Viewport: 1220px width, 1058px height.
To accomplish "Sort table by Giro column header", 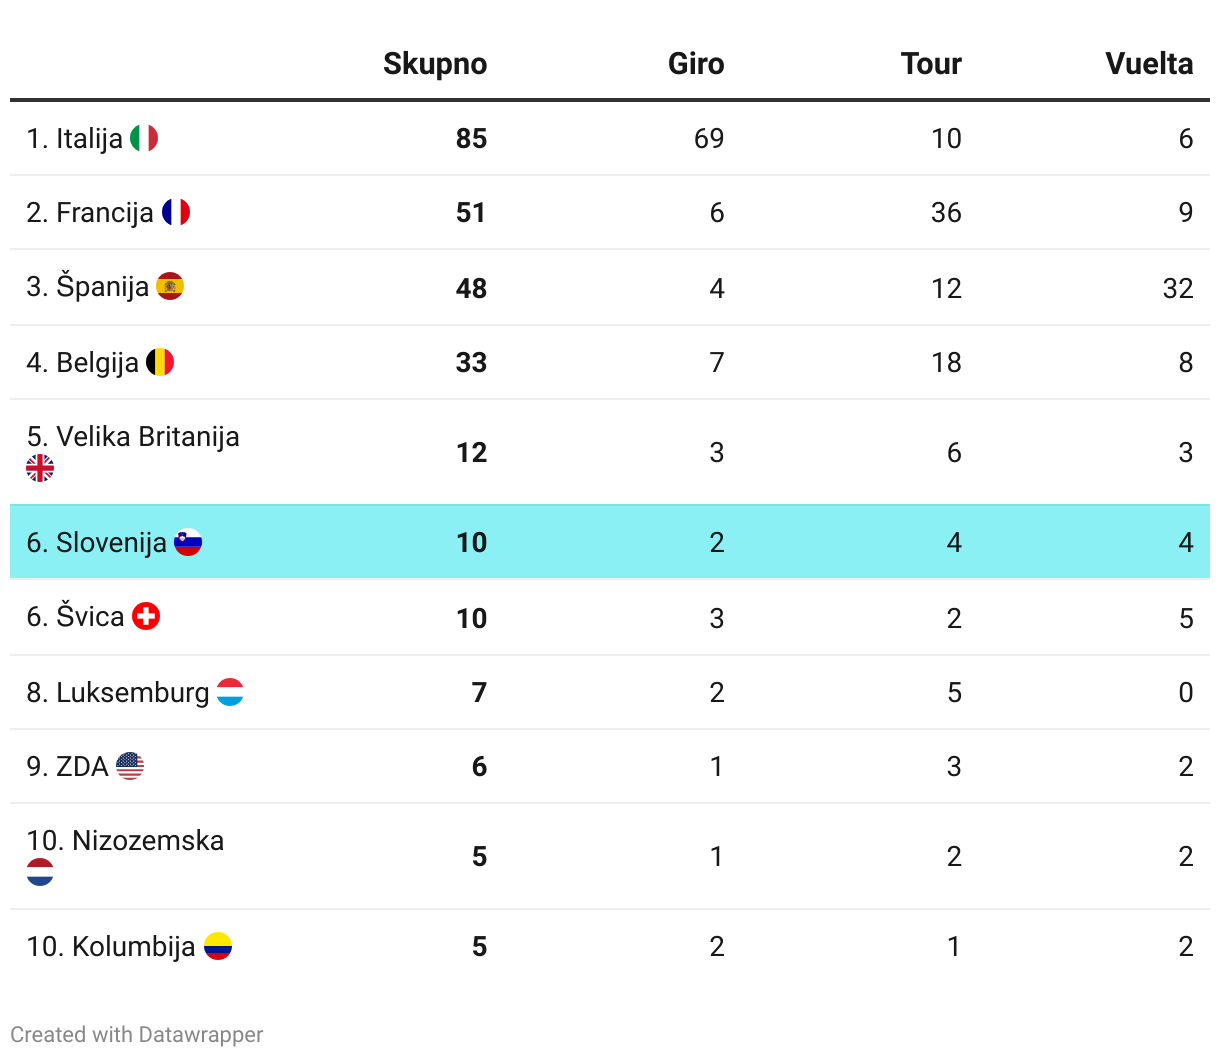I will 695,64.
